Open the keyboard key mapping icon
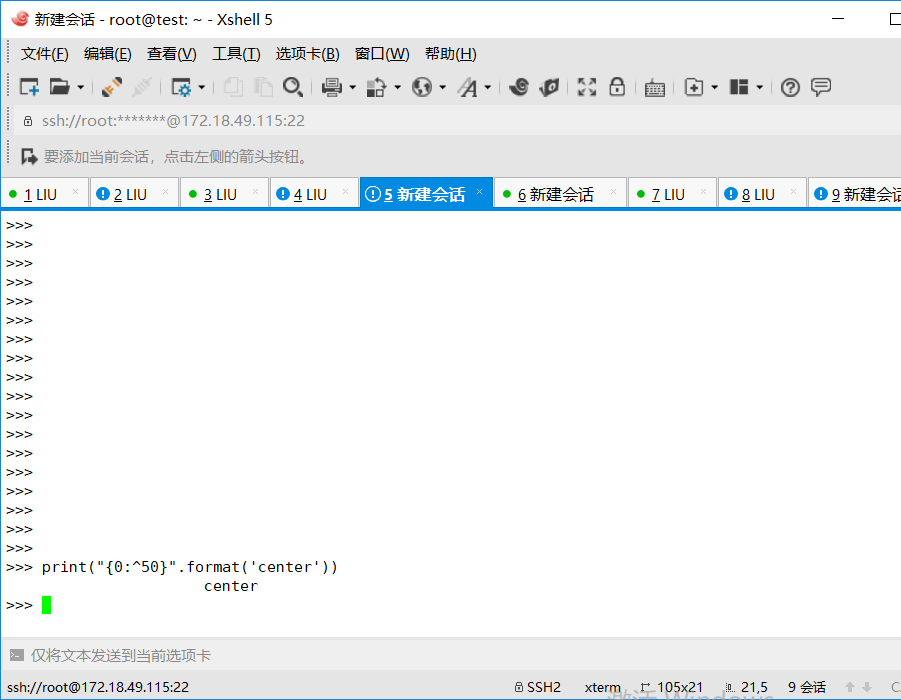This screenshot has height=700, width=901. (x=654, y=87)
